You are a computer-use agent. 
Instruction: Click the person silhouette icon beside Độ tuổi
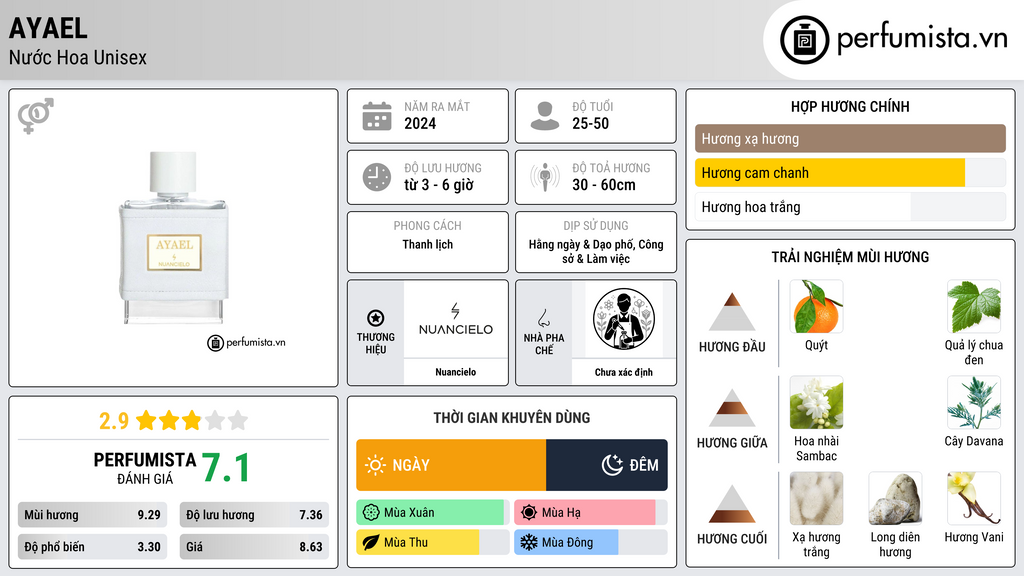tap(545, 116)
